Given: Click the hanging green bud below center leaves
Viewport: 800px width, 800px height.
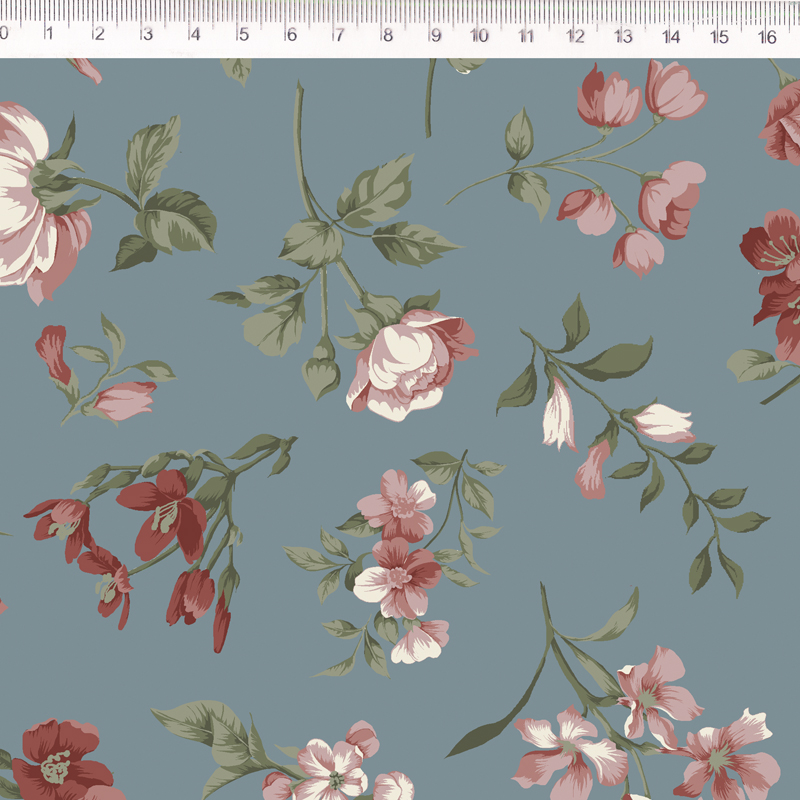Looking at the screenshot, I should click(x=321, y=375).
